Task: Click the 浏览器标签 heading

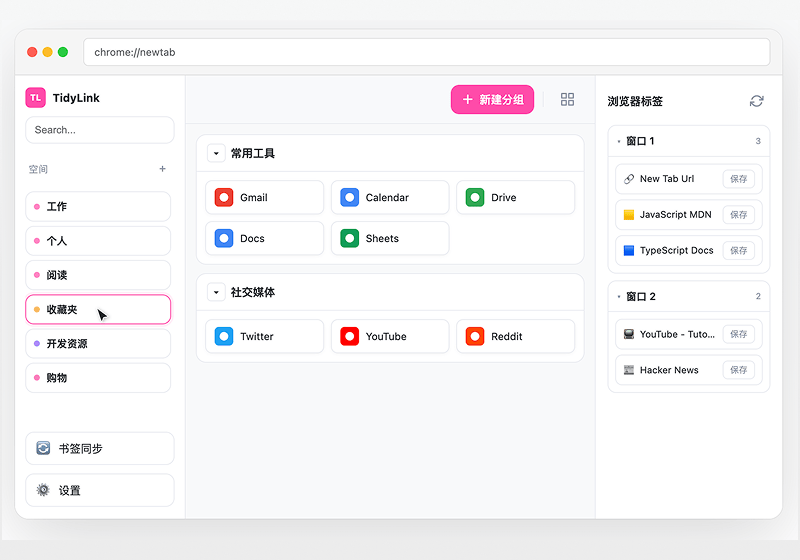Action: coord(635,101)
